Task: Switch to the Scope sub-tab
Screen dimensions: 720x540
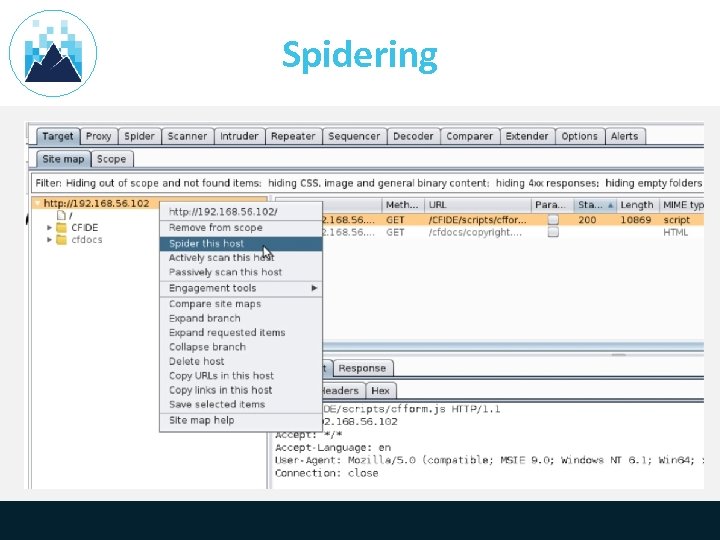Action: [x=112, y=159]
